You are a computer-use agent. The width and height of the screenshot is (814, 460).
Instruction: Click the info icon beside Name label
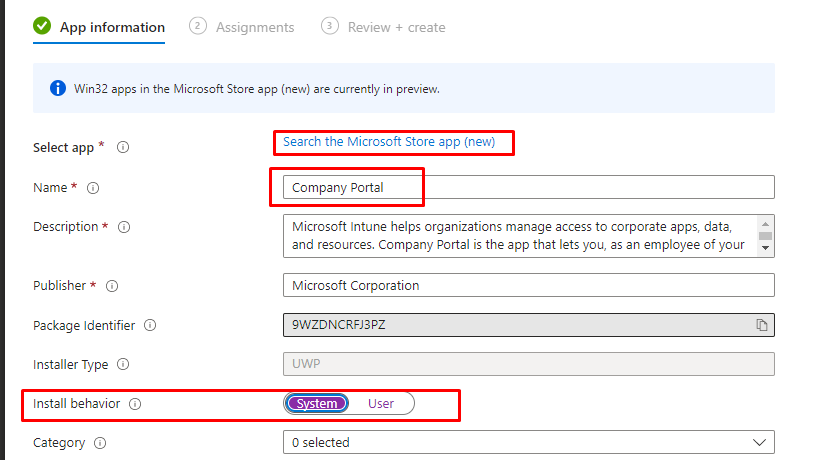[93, 188]
